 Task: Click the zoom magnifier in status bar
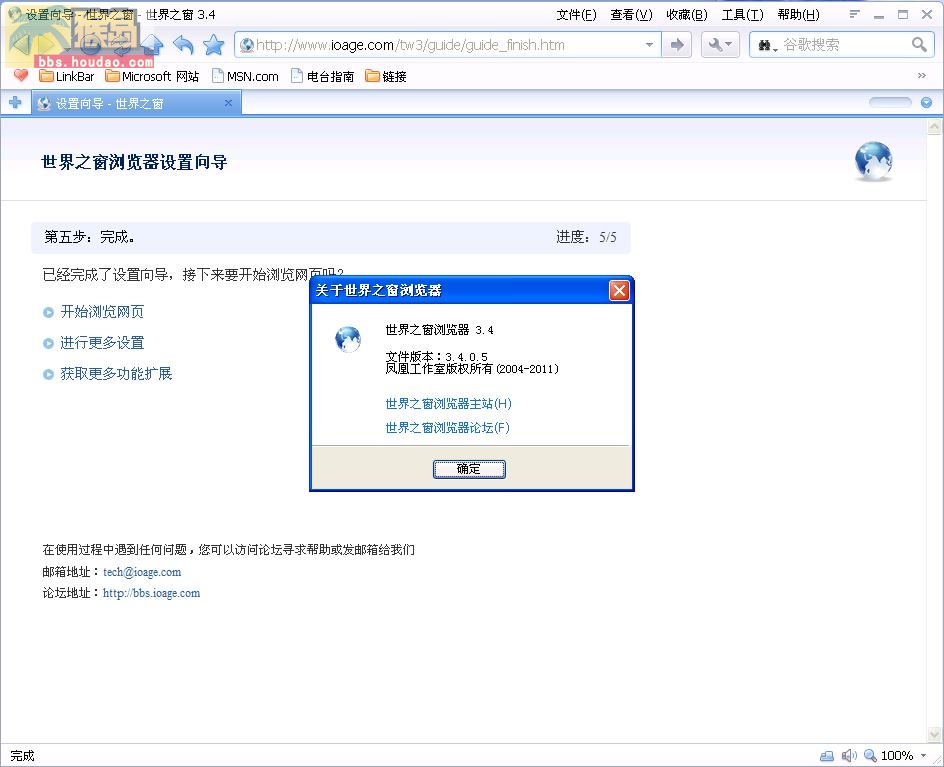click(870, 756)
